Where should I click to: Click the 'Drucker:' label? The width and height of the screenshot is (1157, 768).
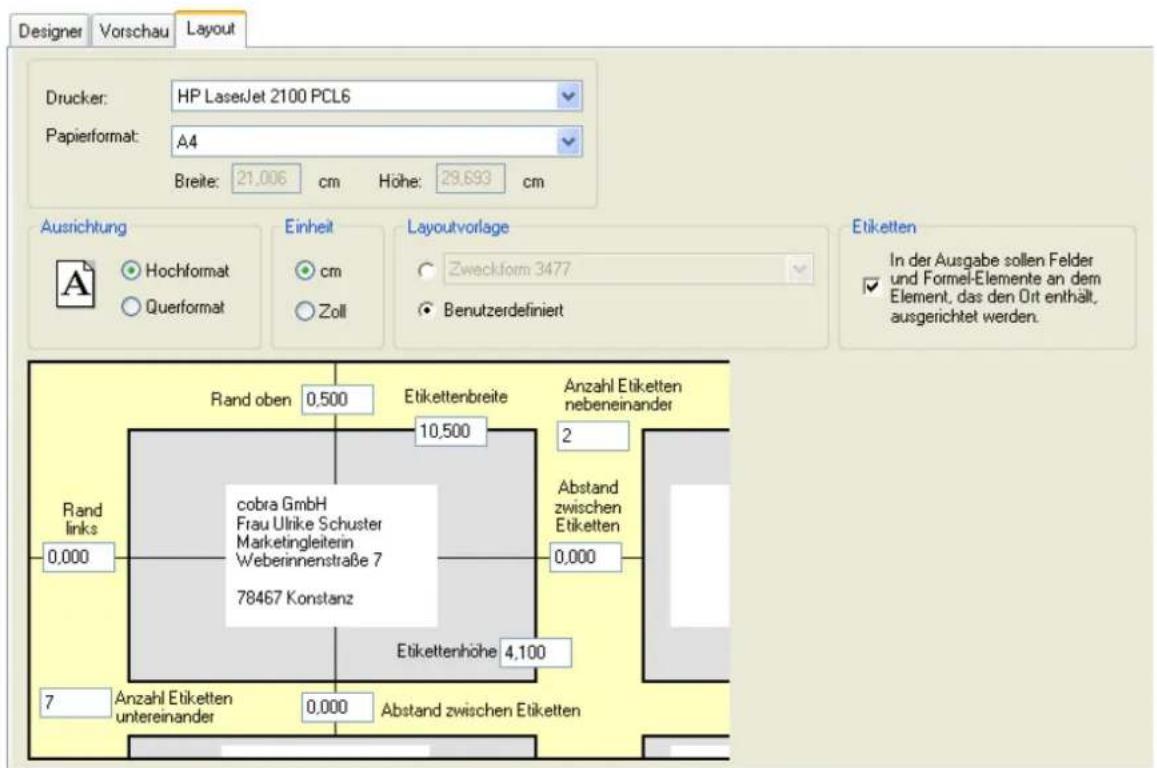tap(77, 97)
